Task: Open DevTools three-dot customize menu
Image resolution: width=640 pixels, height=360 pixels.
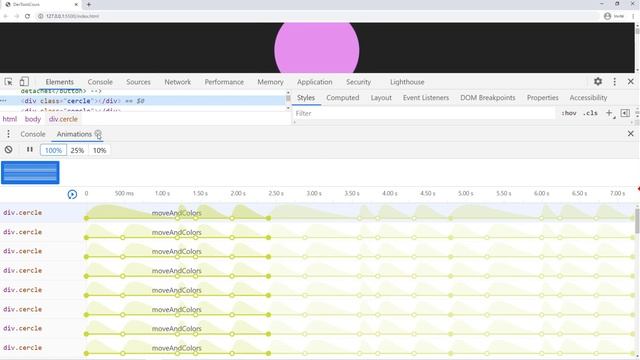Action: (615, 82)
